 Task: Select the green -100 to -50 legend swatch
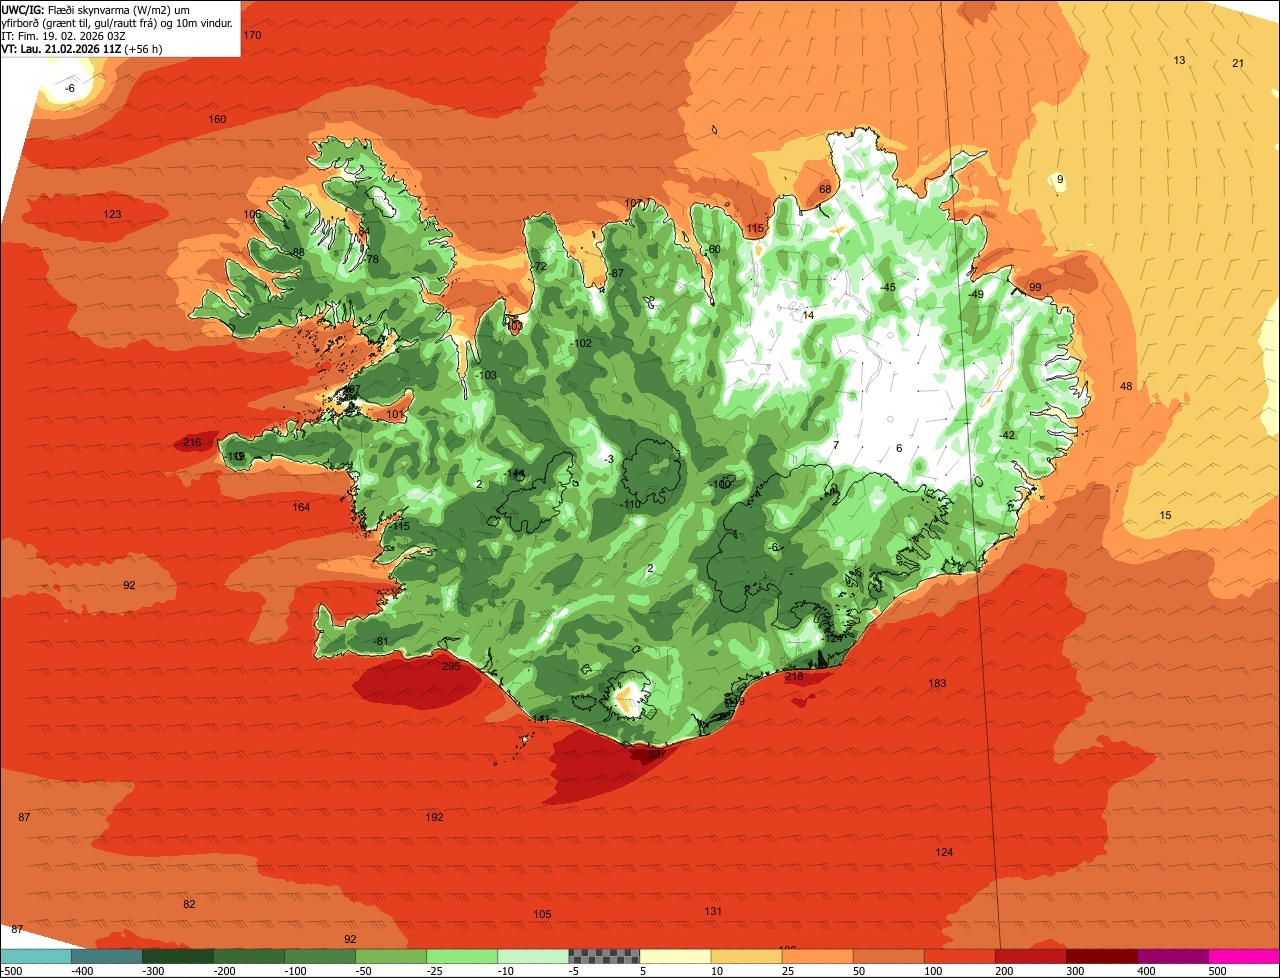pos(320,956)
